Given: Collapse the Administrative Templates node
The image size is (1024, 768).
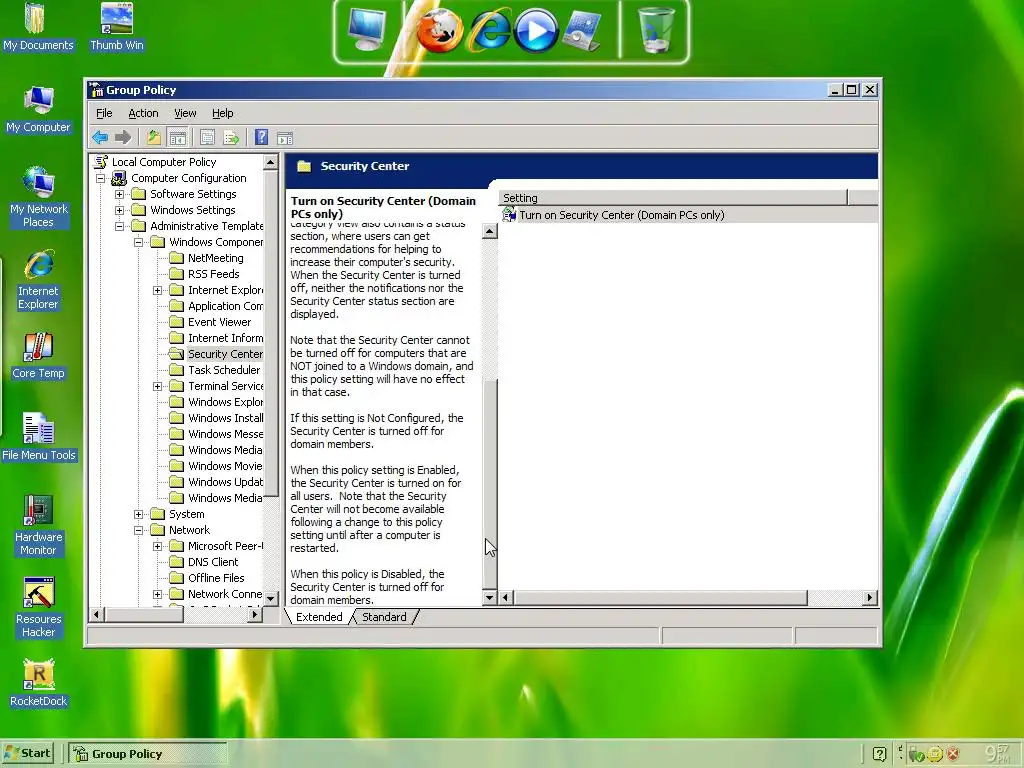Looking at the screenshot, I should click(119, 226).
